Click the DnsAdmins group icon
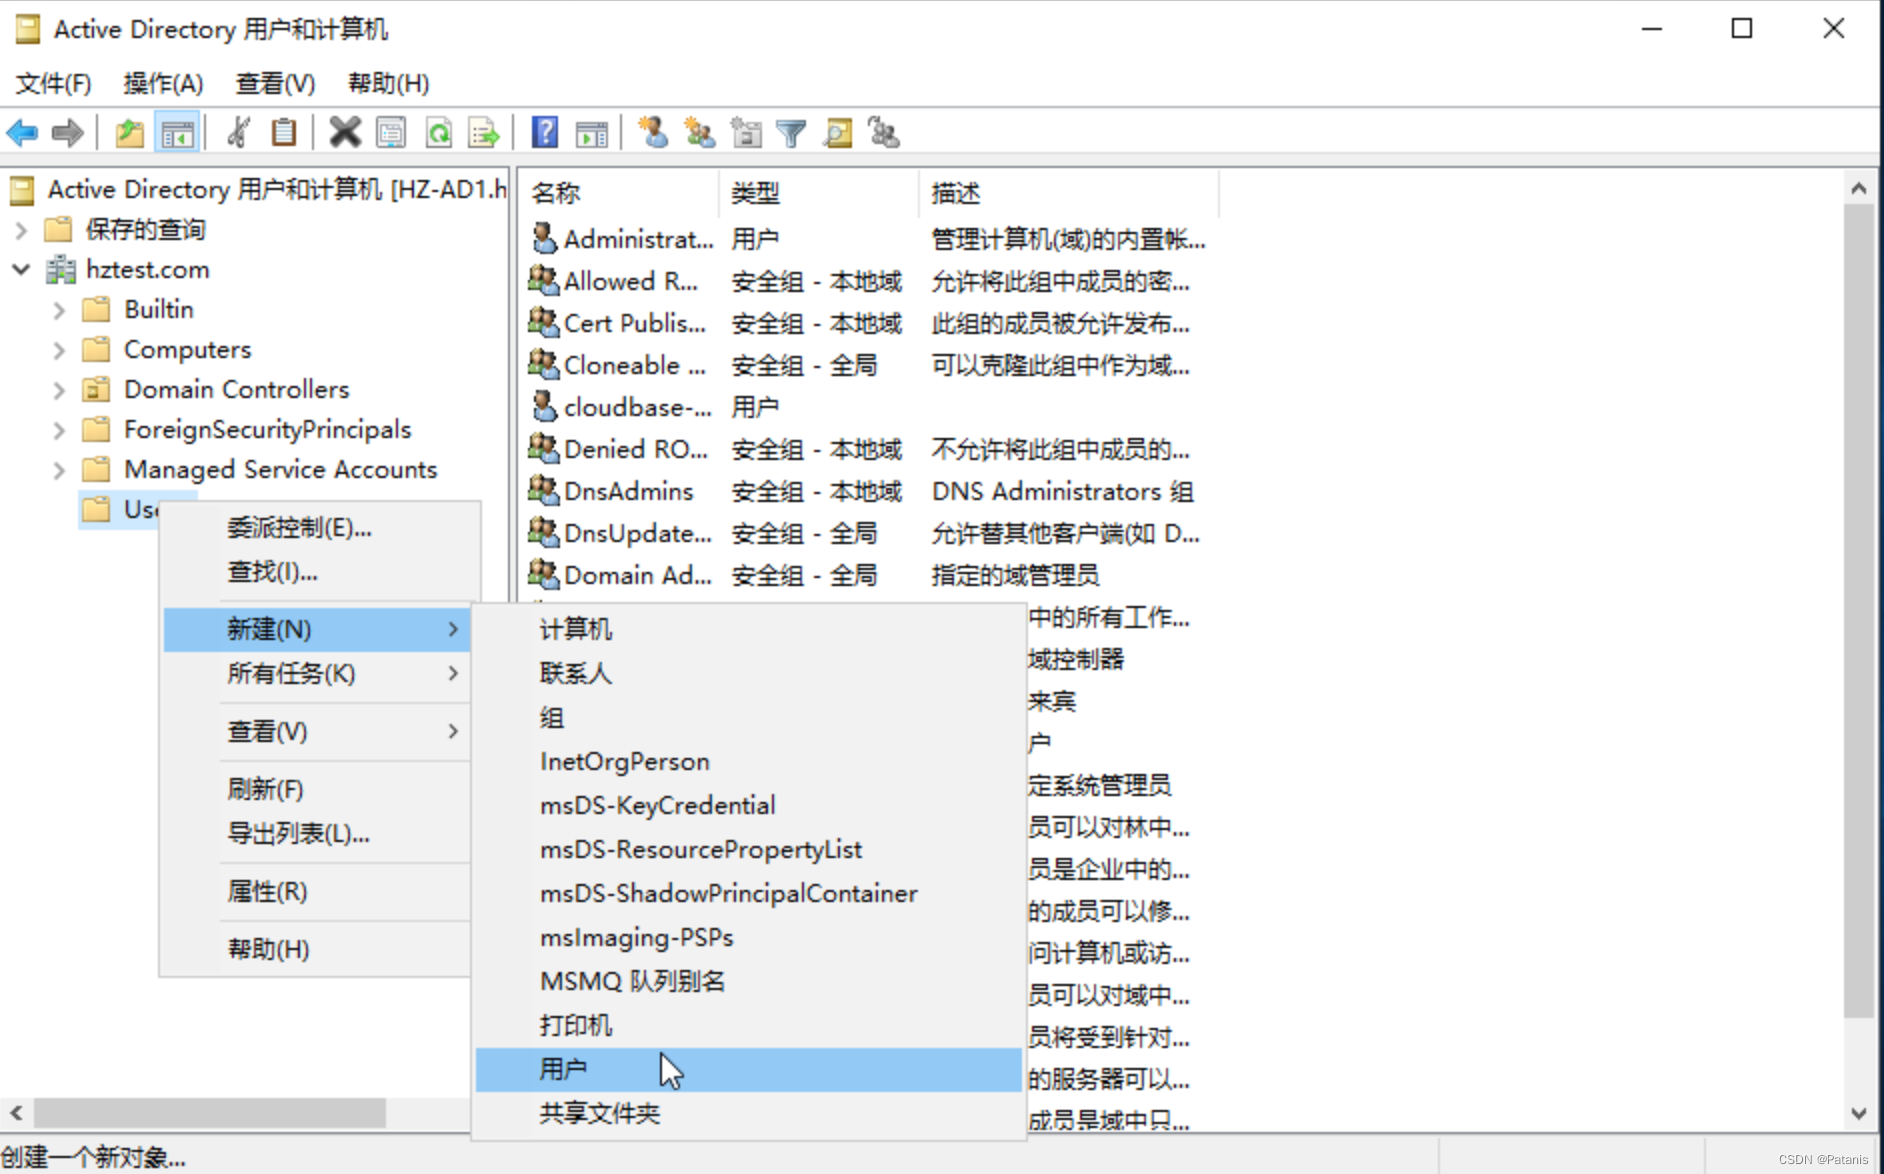The image size is (1884, 1174). pos(543,490)
